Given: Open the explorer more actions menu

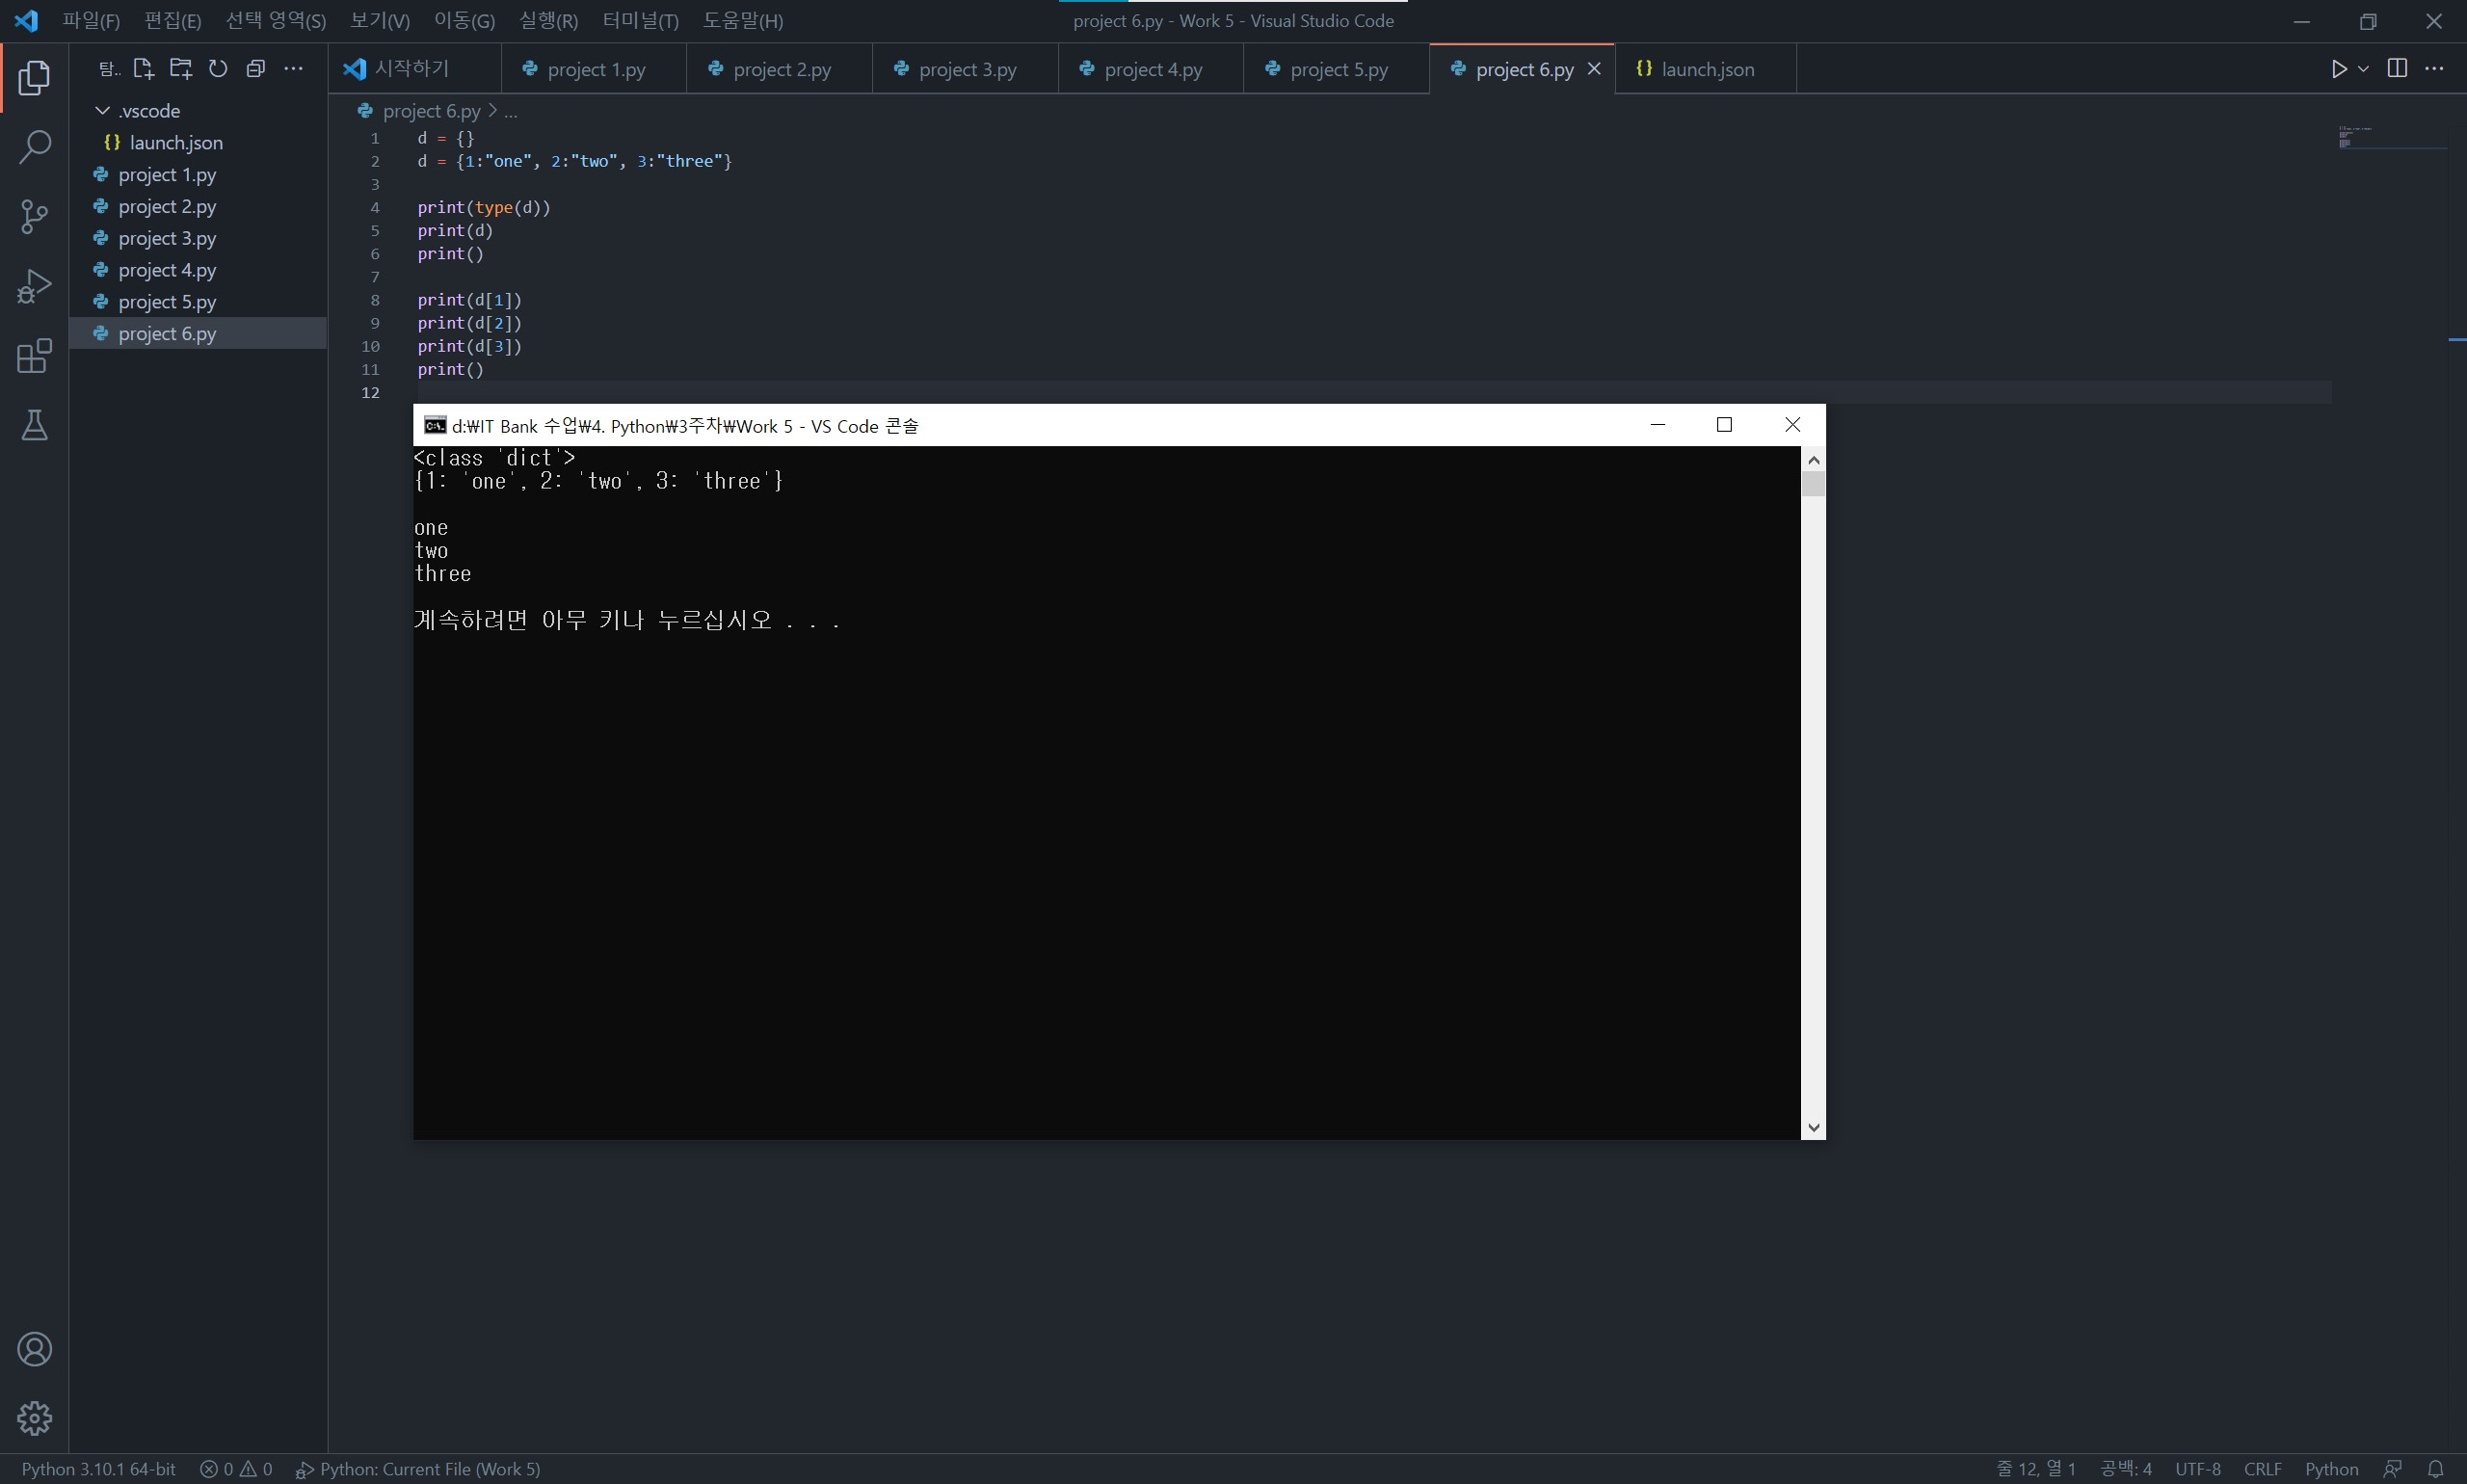Looking at the screenshot, I should pyautogui.click(x=293, y=69).
